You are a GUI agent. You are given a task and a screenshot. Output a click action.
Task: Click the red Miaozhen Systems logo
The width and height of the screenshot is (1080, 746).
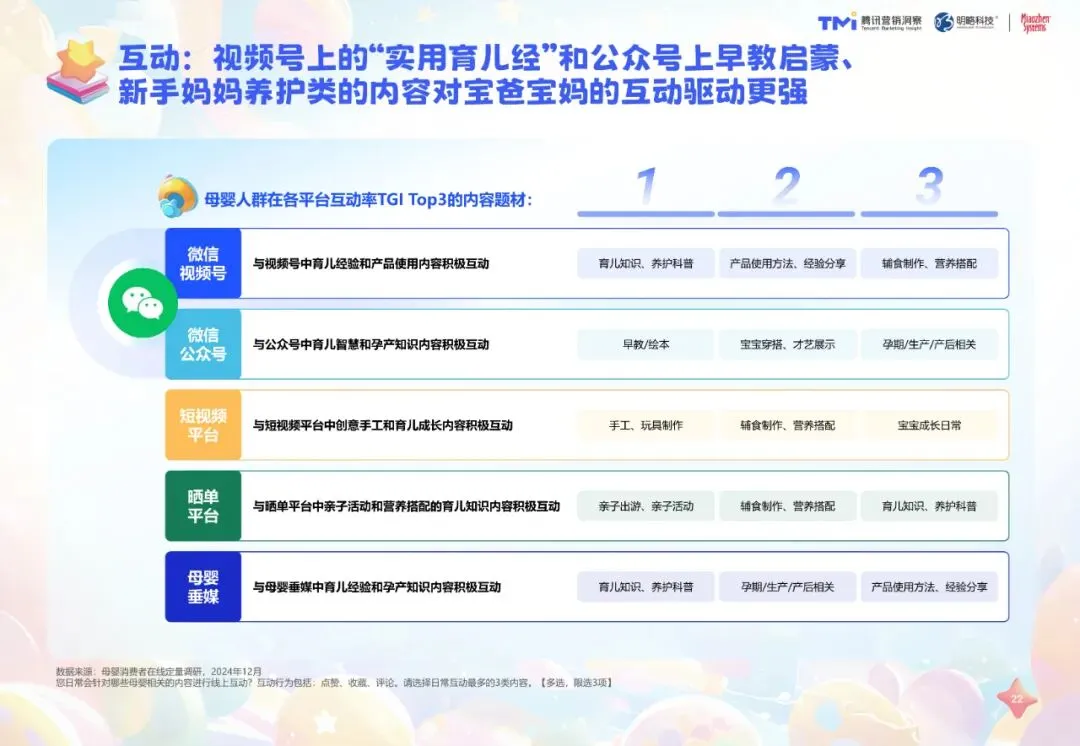click(x=1035, y=23)
